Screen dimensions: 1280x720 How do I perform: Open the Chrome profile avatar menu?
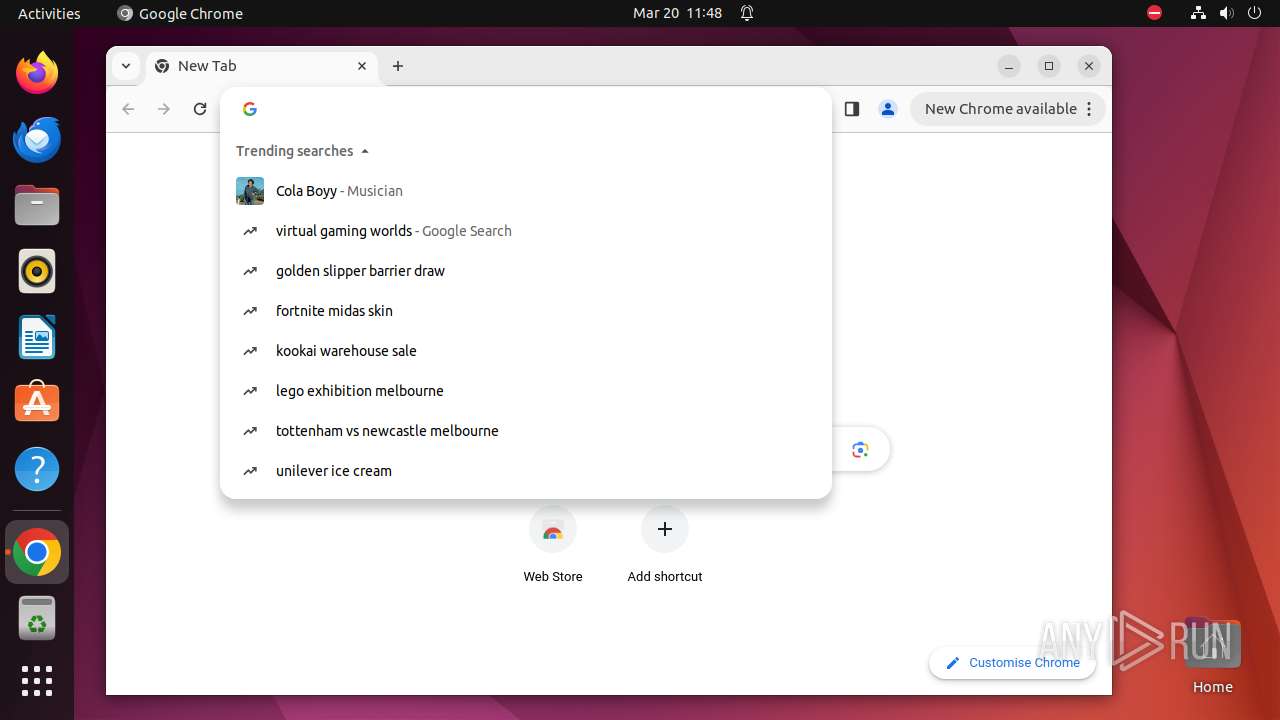[x=887, y=109]
